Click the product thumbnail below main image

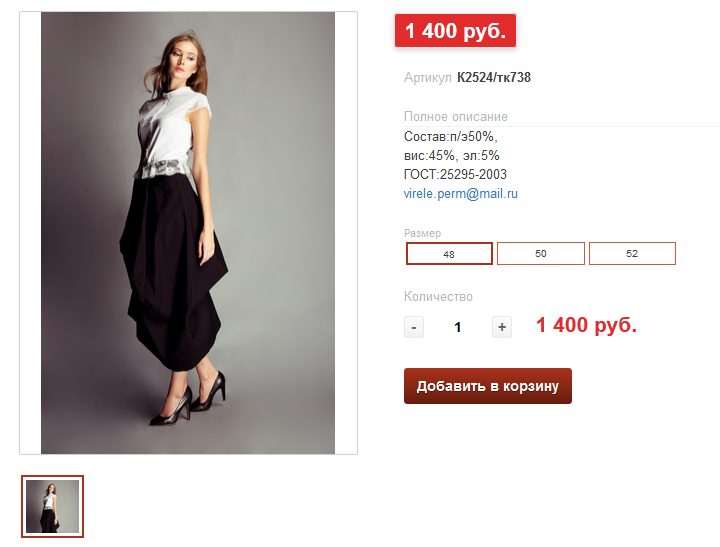pyautogui.click(x=53, y=506)
